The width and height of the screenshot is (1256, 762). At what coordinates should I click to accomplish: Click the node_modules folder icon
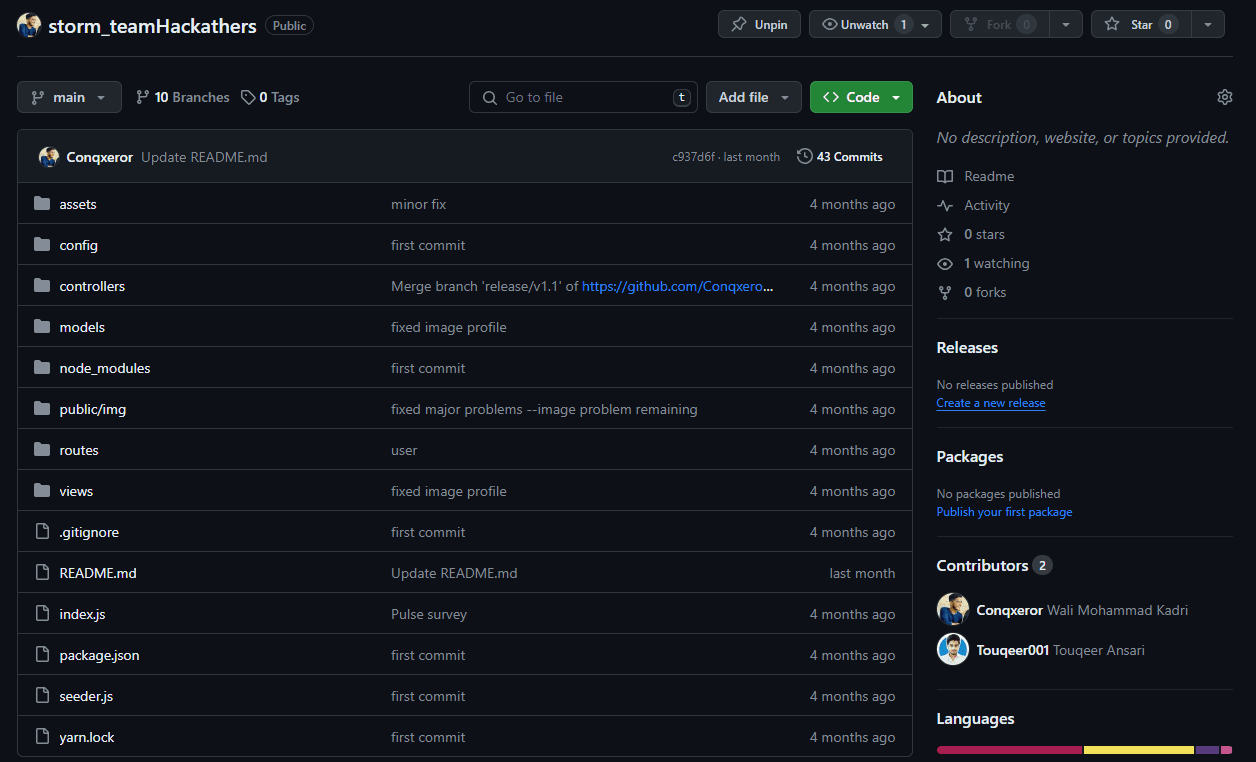[42, 368]
